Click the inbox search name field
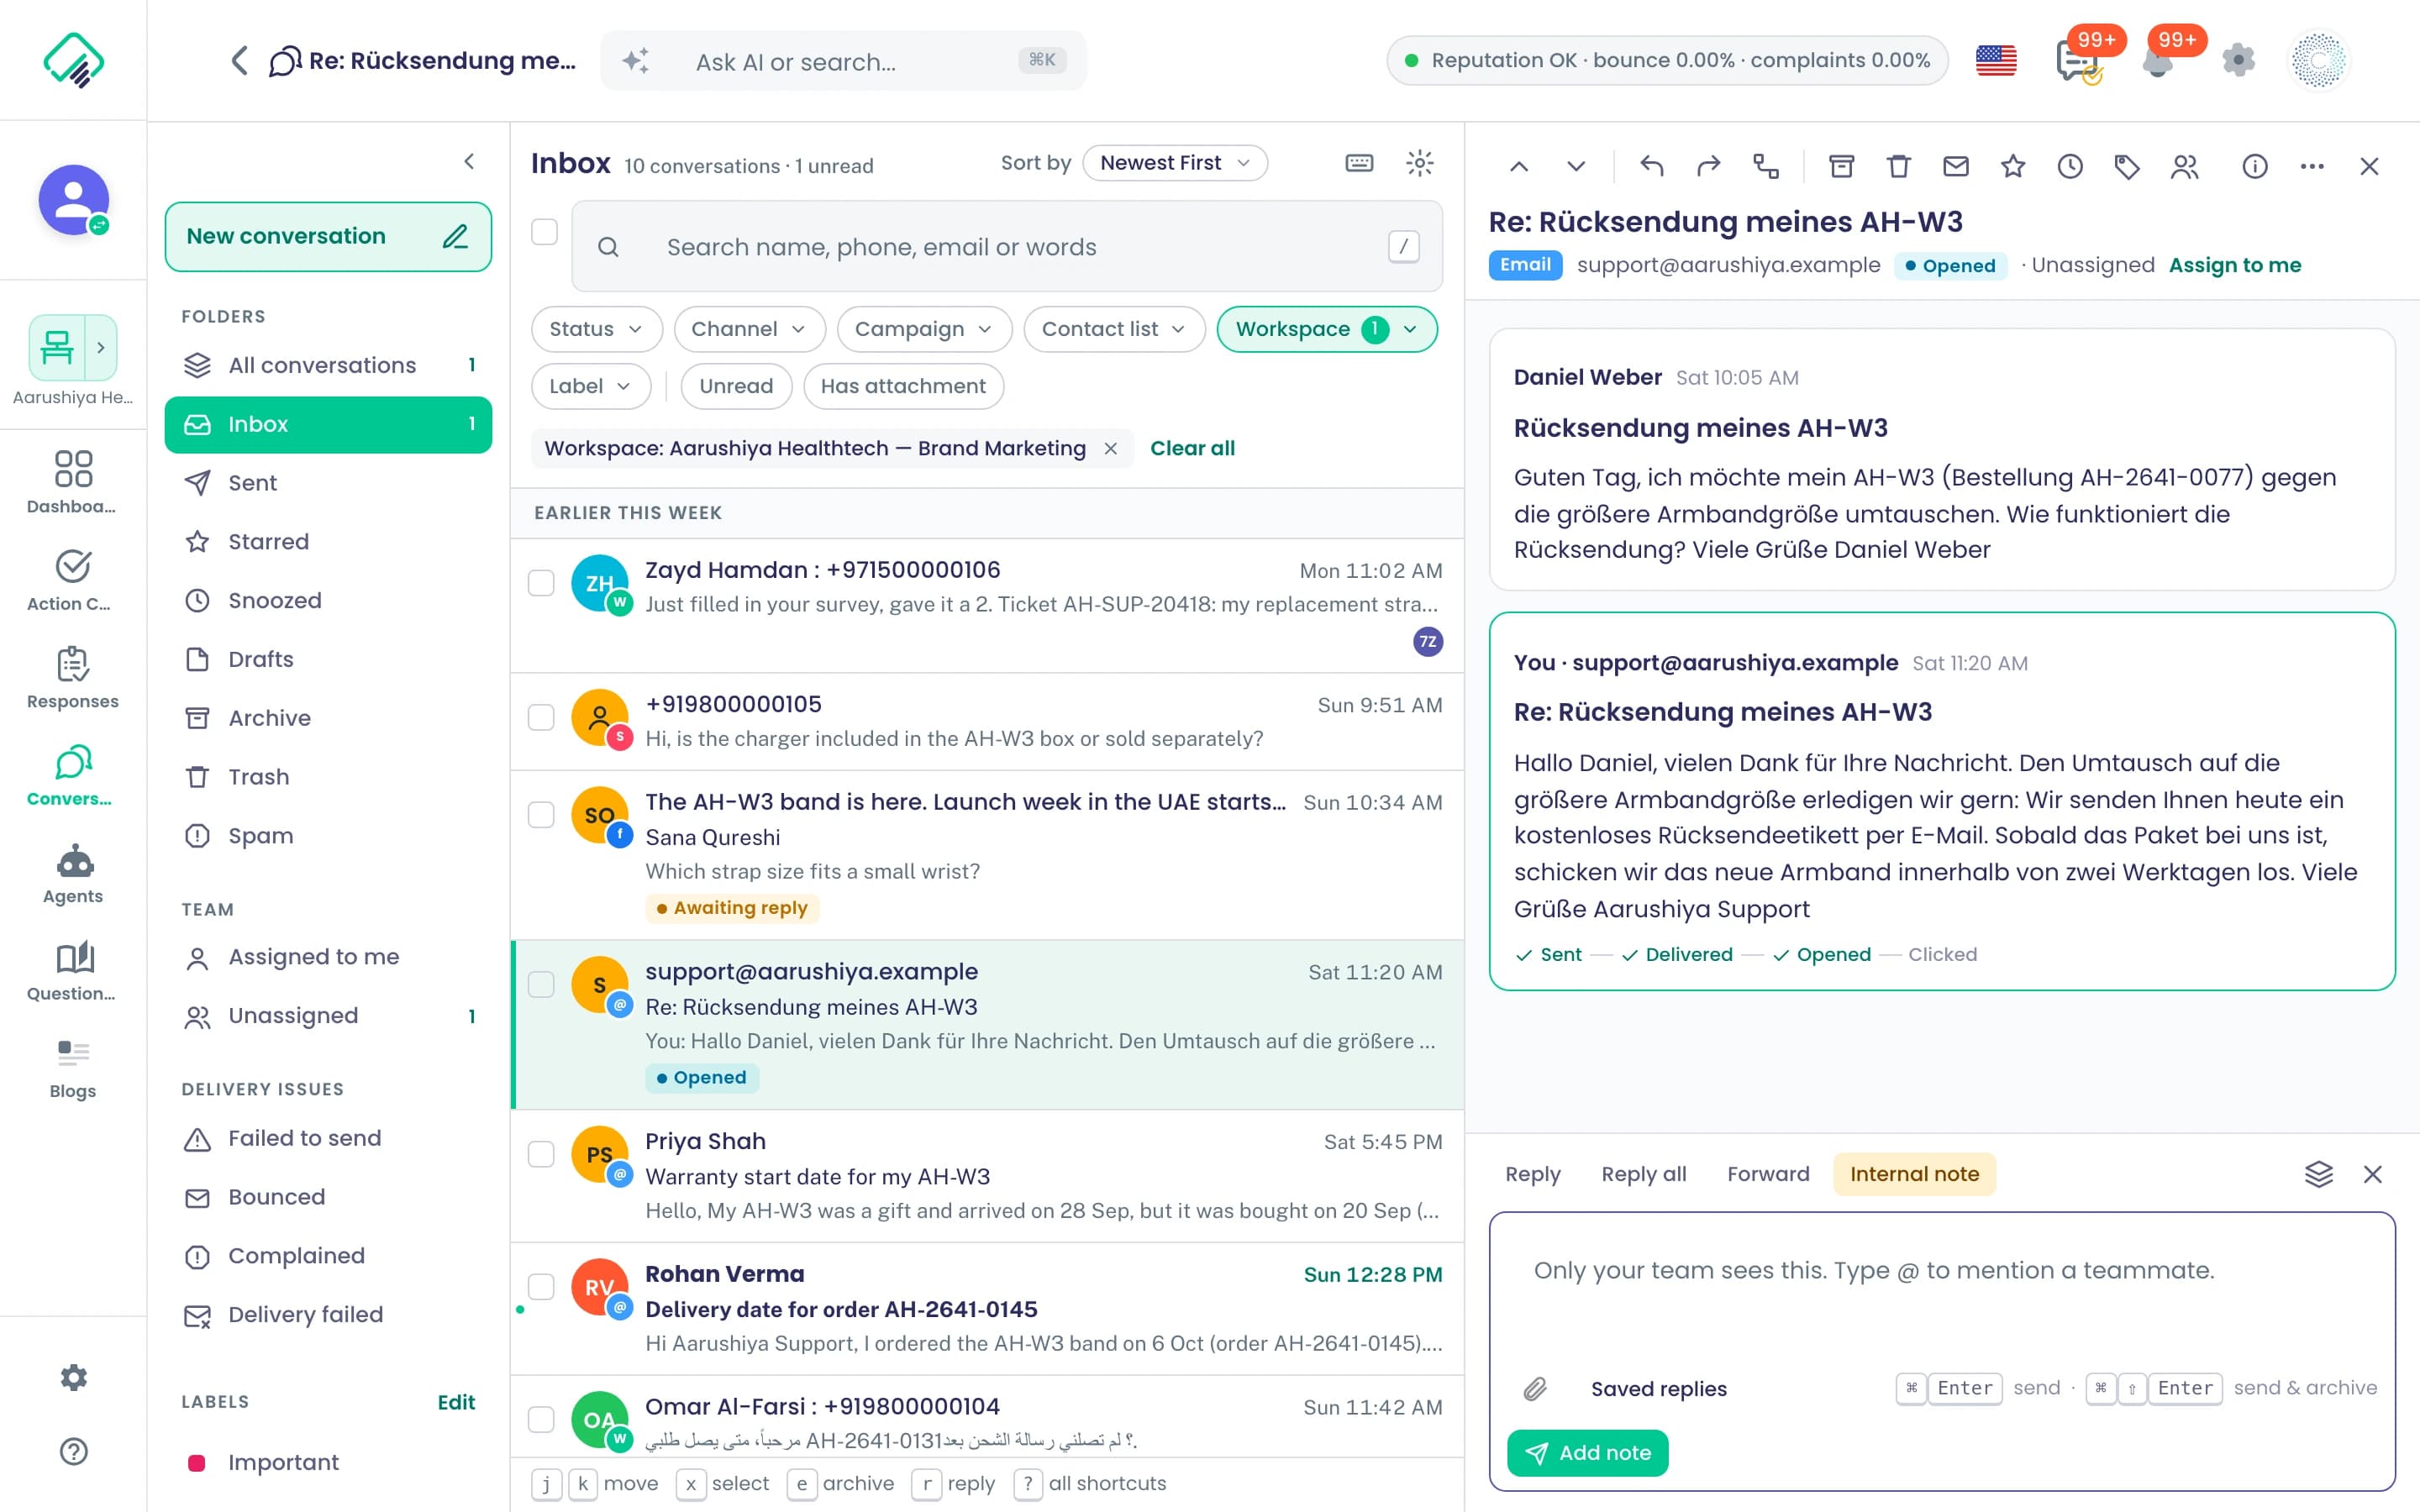 pos(1006,247)
